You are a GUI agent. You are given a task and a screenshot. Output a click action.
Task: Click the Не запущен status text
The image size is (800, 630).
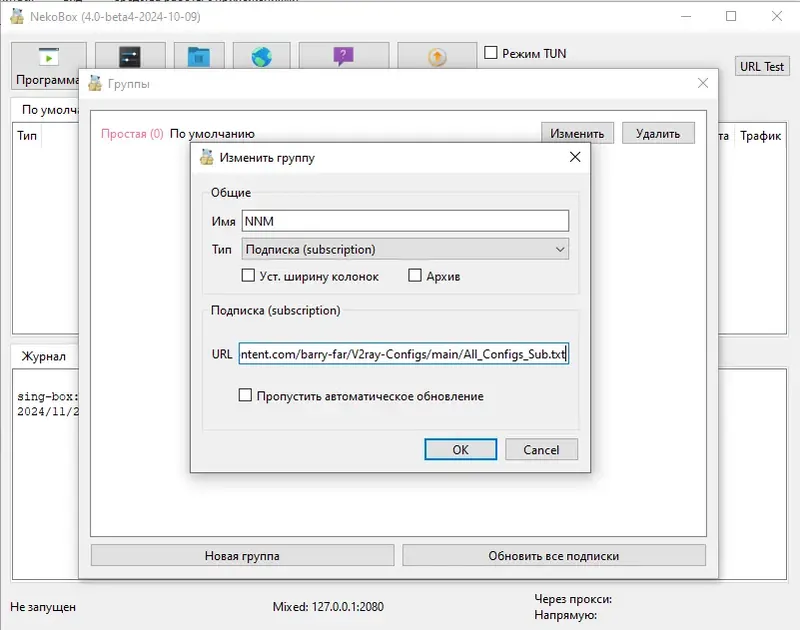coord(43,607)
